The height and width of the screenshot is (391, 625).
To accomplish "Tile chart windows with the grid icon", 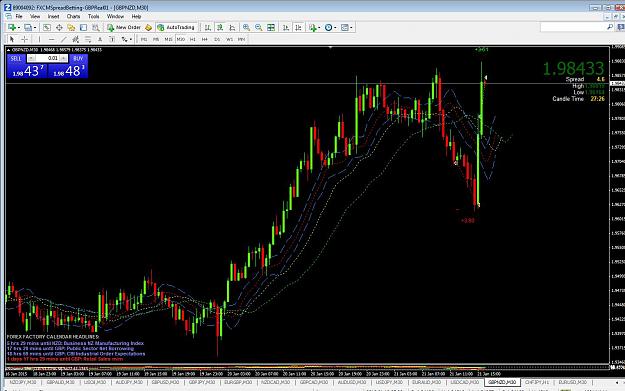I will 271,28.
